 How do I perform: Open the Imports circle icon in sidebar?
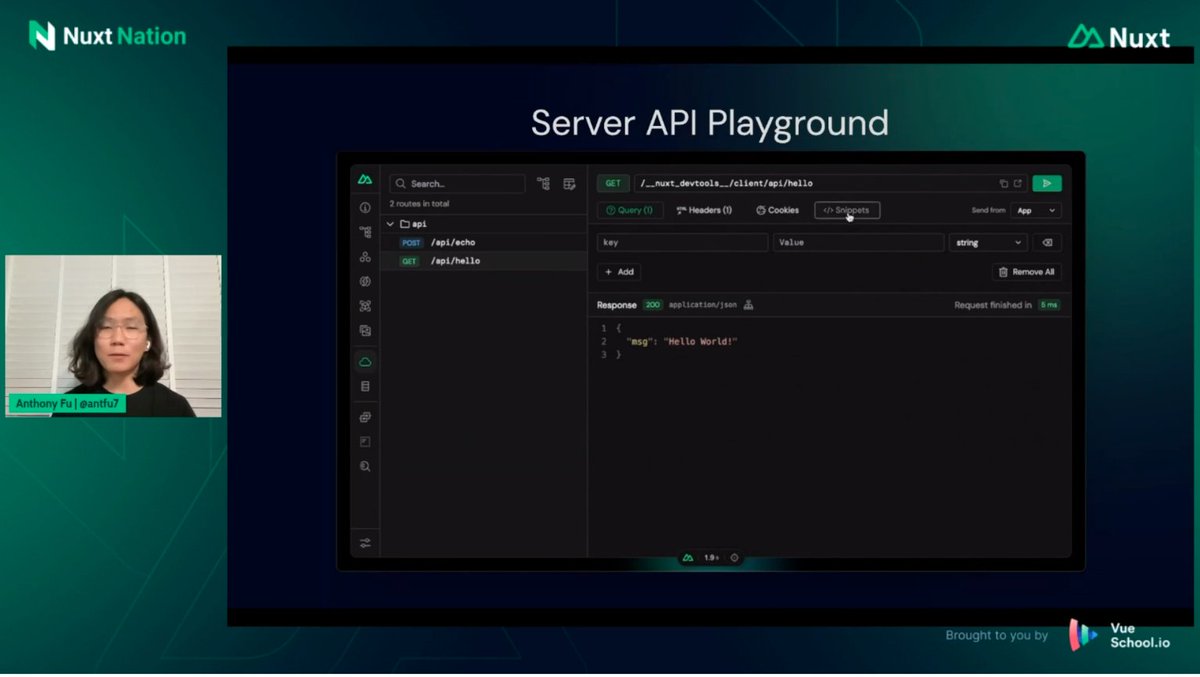pos(365,281)
